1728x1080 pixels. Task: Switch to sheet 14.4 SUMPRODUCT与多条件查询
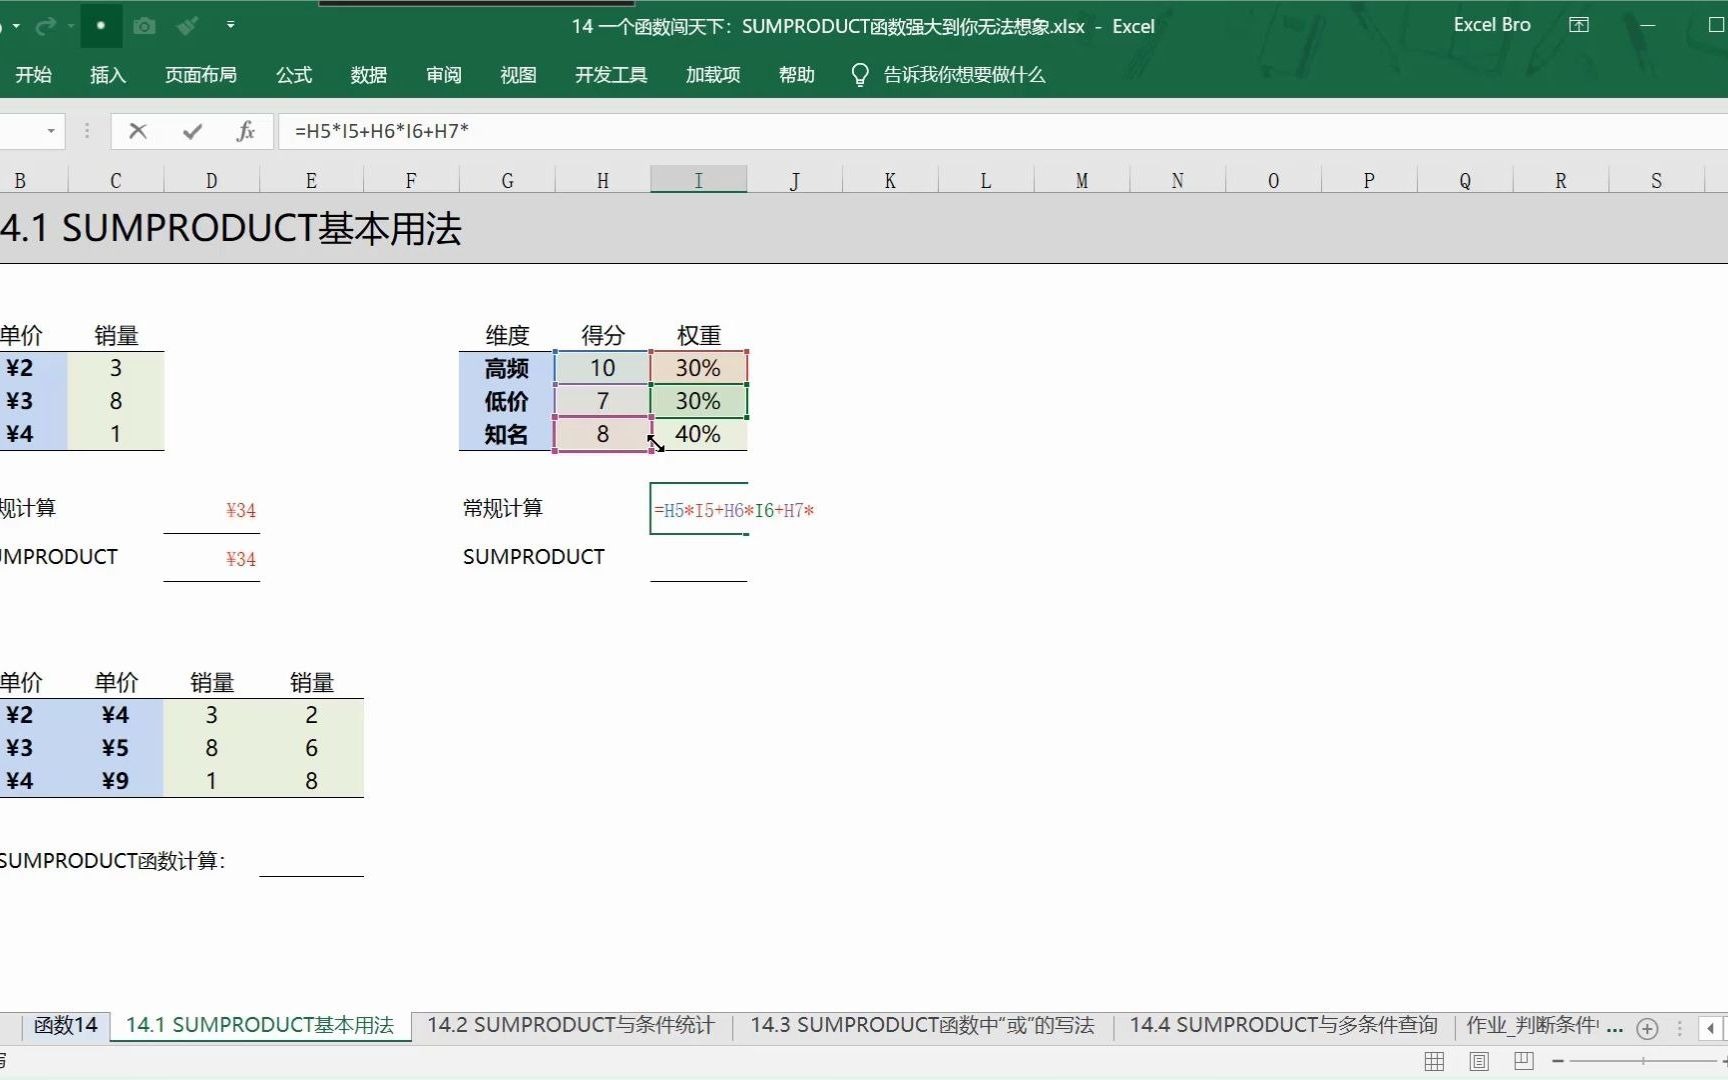pyautogui.click(x=1284, y=1025)
